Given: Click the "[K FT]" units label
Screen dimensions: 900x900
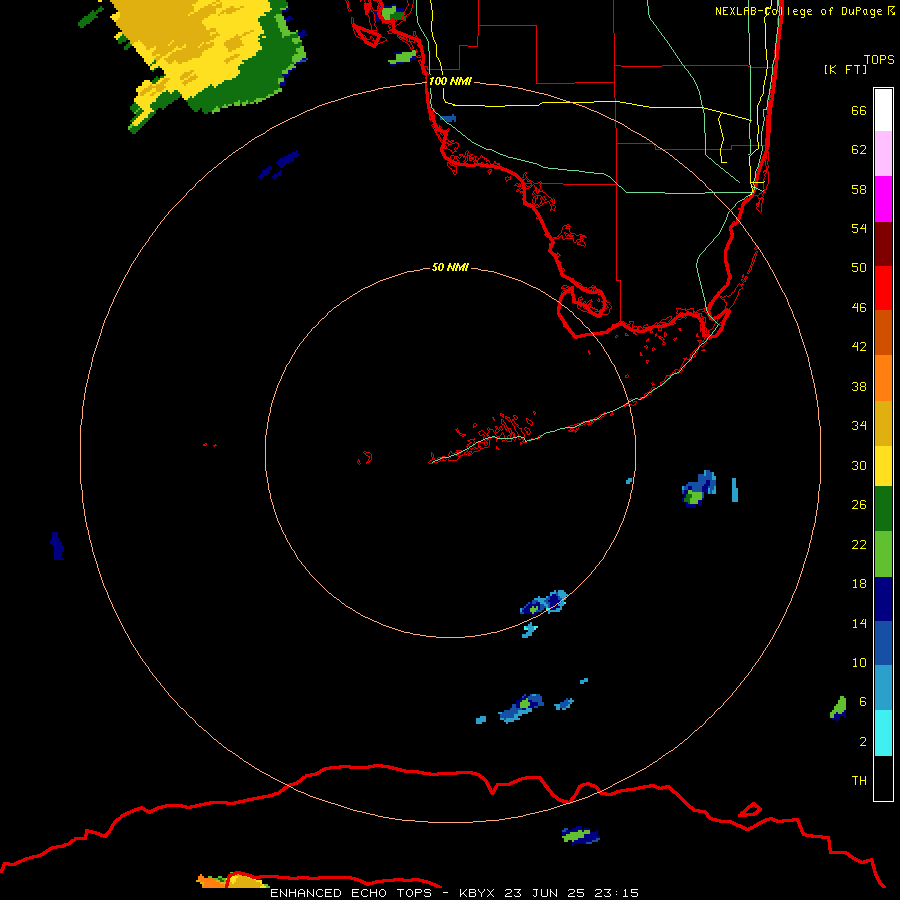Looking at the screenshot, I should click(845, 69).
